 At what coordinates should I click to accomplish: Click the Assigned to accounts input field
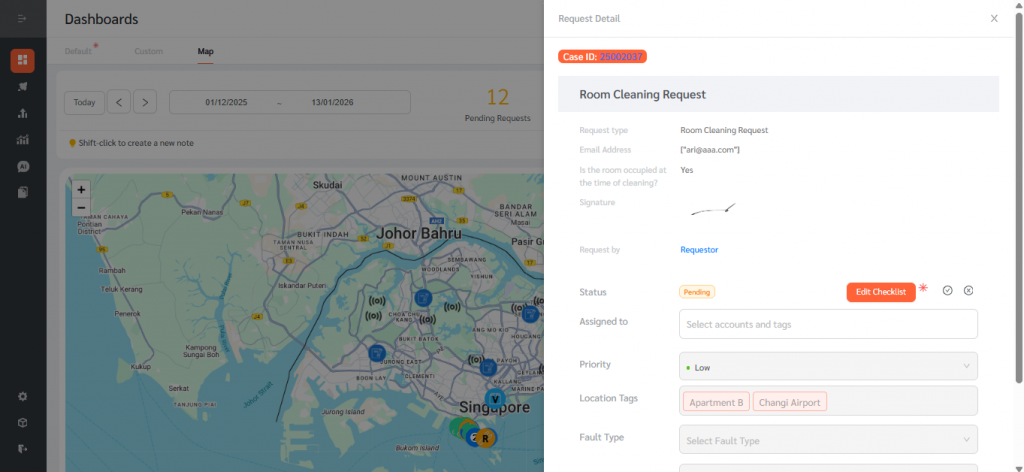coord(828,324)
